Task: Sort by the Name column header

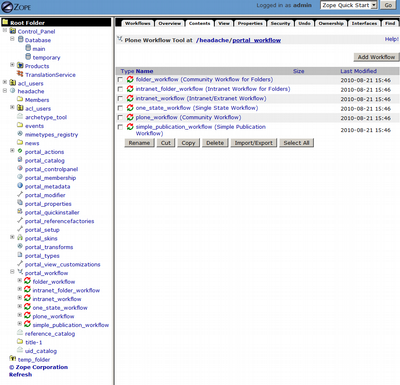Action: [x=144, y=71]
